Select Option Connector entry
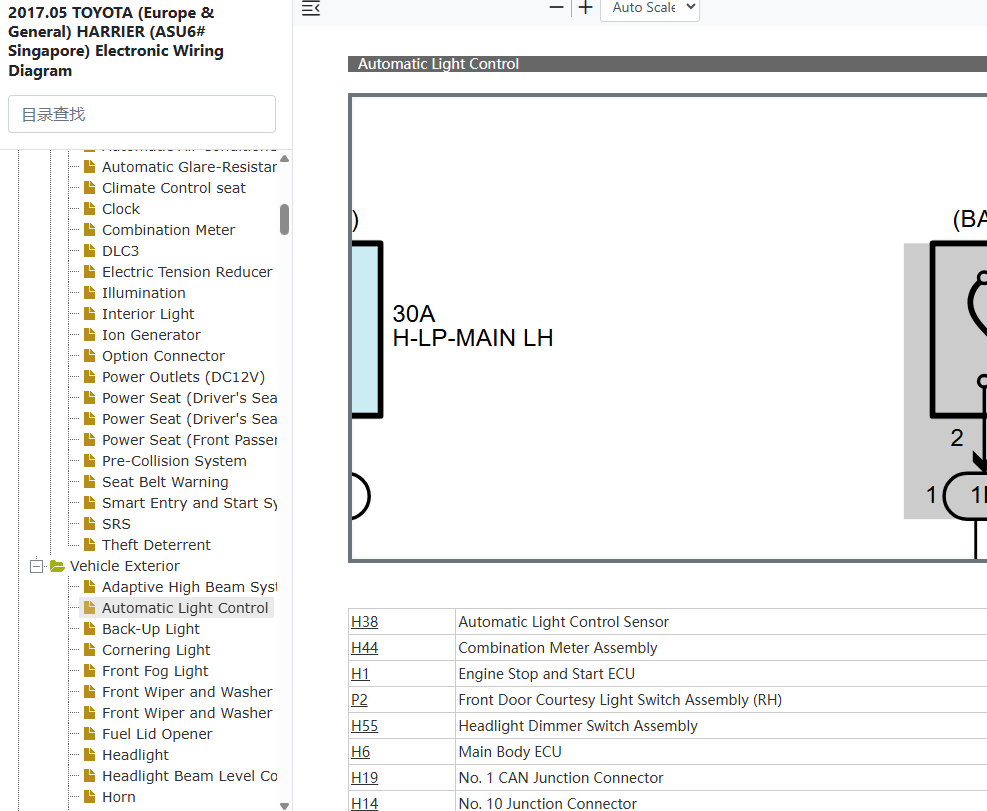Image resolution: width=987 pixels, height=811 pixels. point(163,356)
